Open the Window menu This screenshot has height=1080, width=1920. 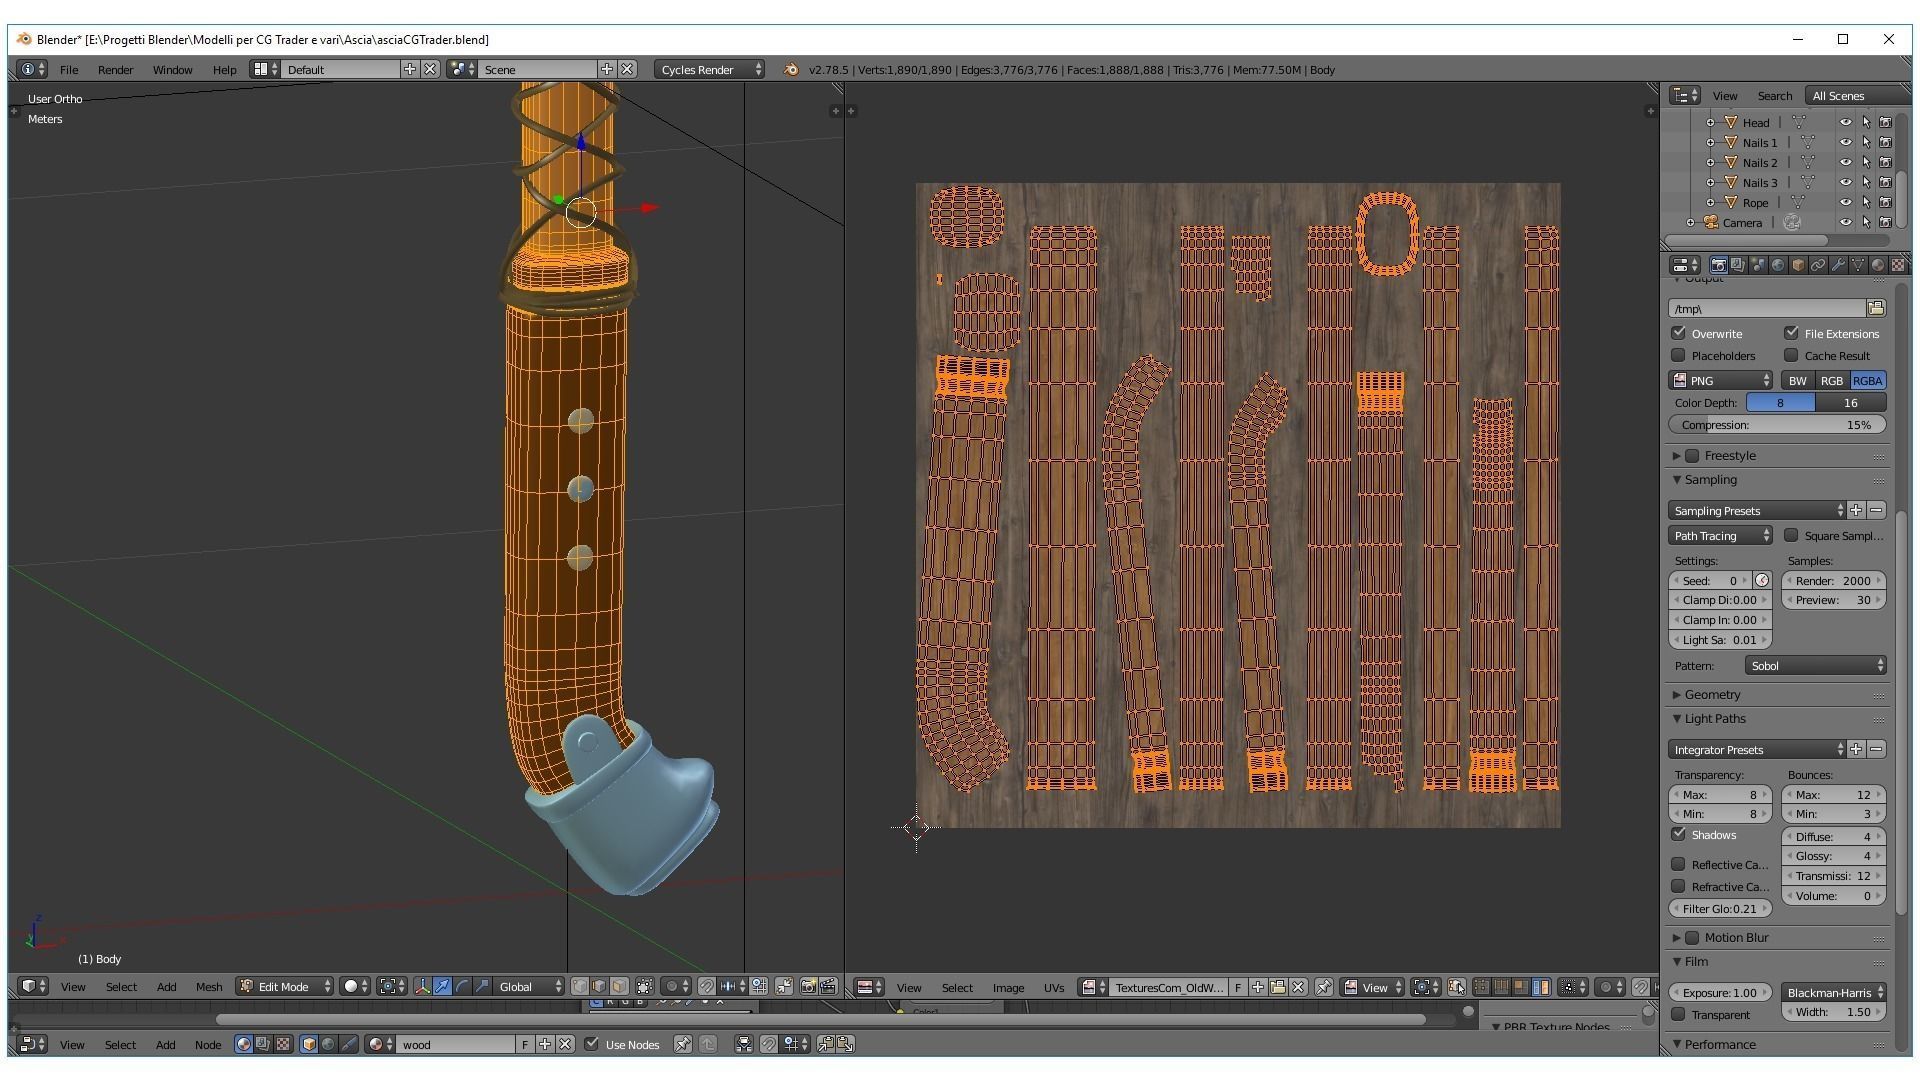pyautogui.click(x=172, y=69)
